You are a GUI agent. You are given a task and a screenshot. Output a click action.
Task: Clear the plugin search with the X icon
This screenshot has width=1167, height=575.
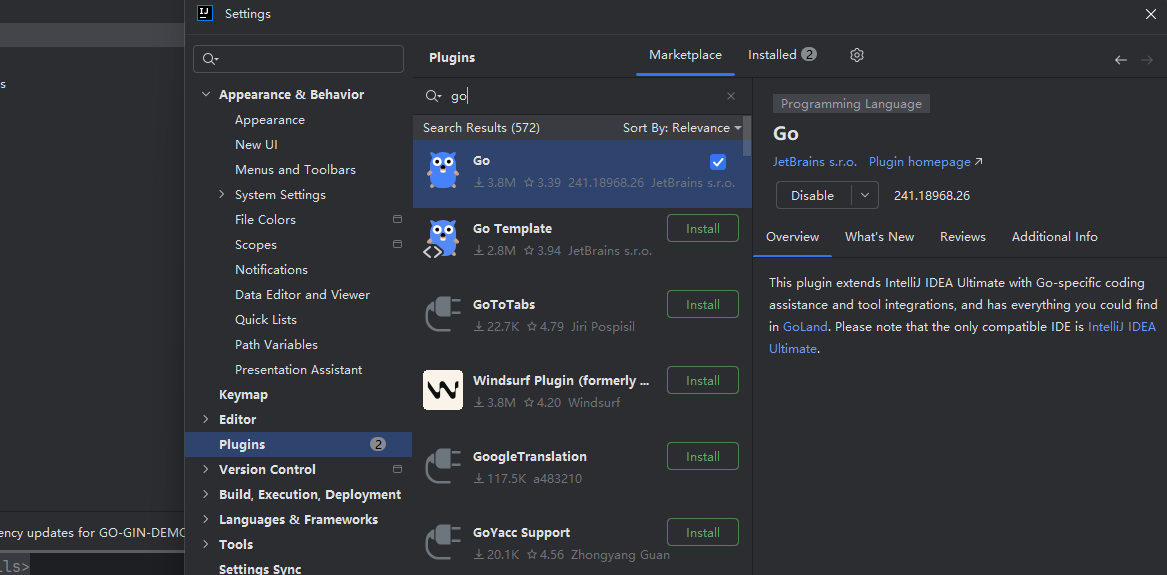[x=731, y=96]
